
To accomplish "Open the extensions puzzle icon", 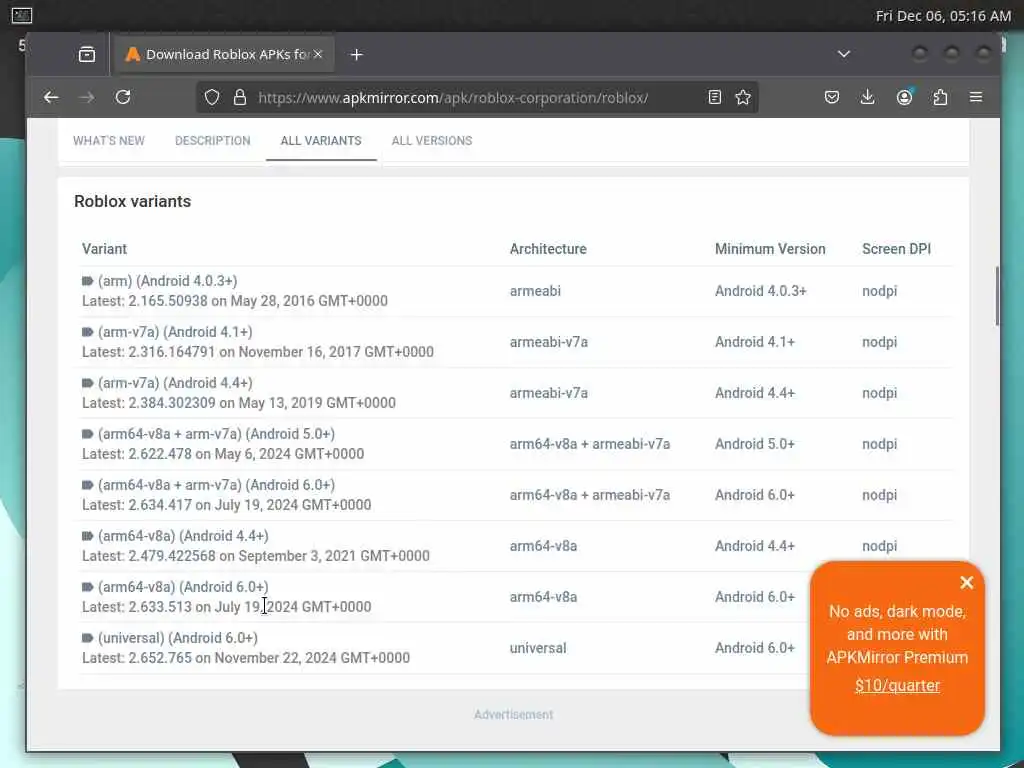I will [940, 97].
